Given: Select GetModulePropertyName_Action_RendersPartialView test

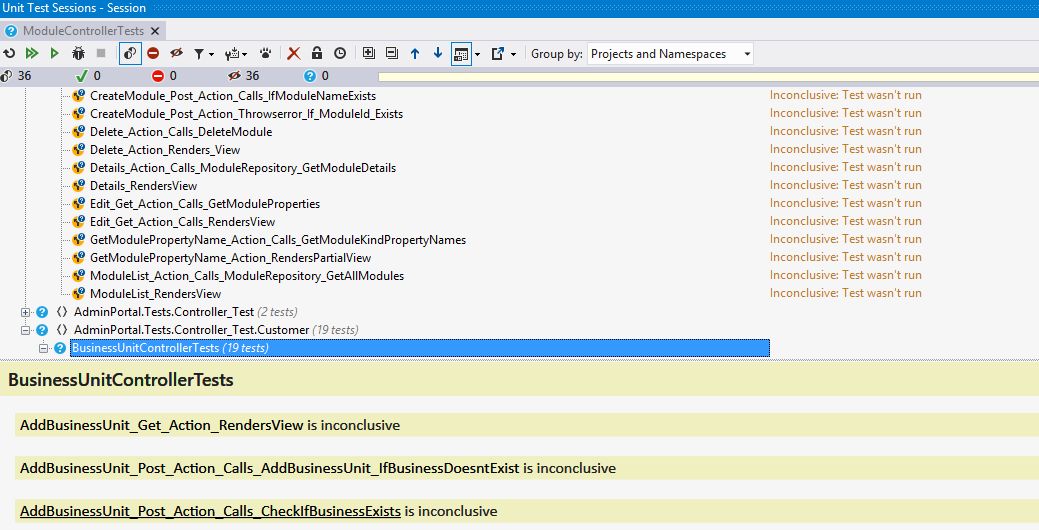Looking at the screenshot, I should click(231, 257).
